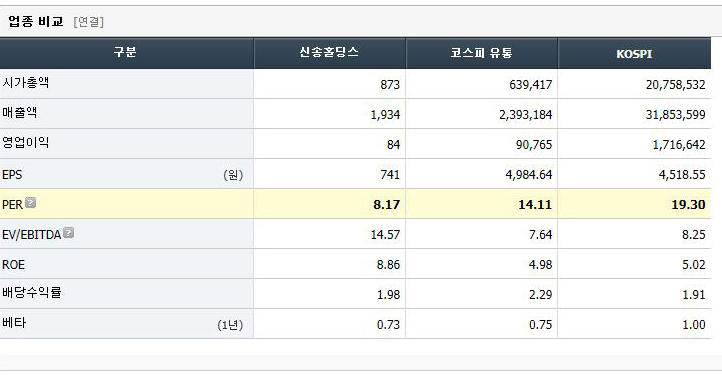Select the 배당수익률 row label
The height and width of the screenshot is (375, 722).
pyautogui.click(x=32, y=293)
